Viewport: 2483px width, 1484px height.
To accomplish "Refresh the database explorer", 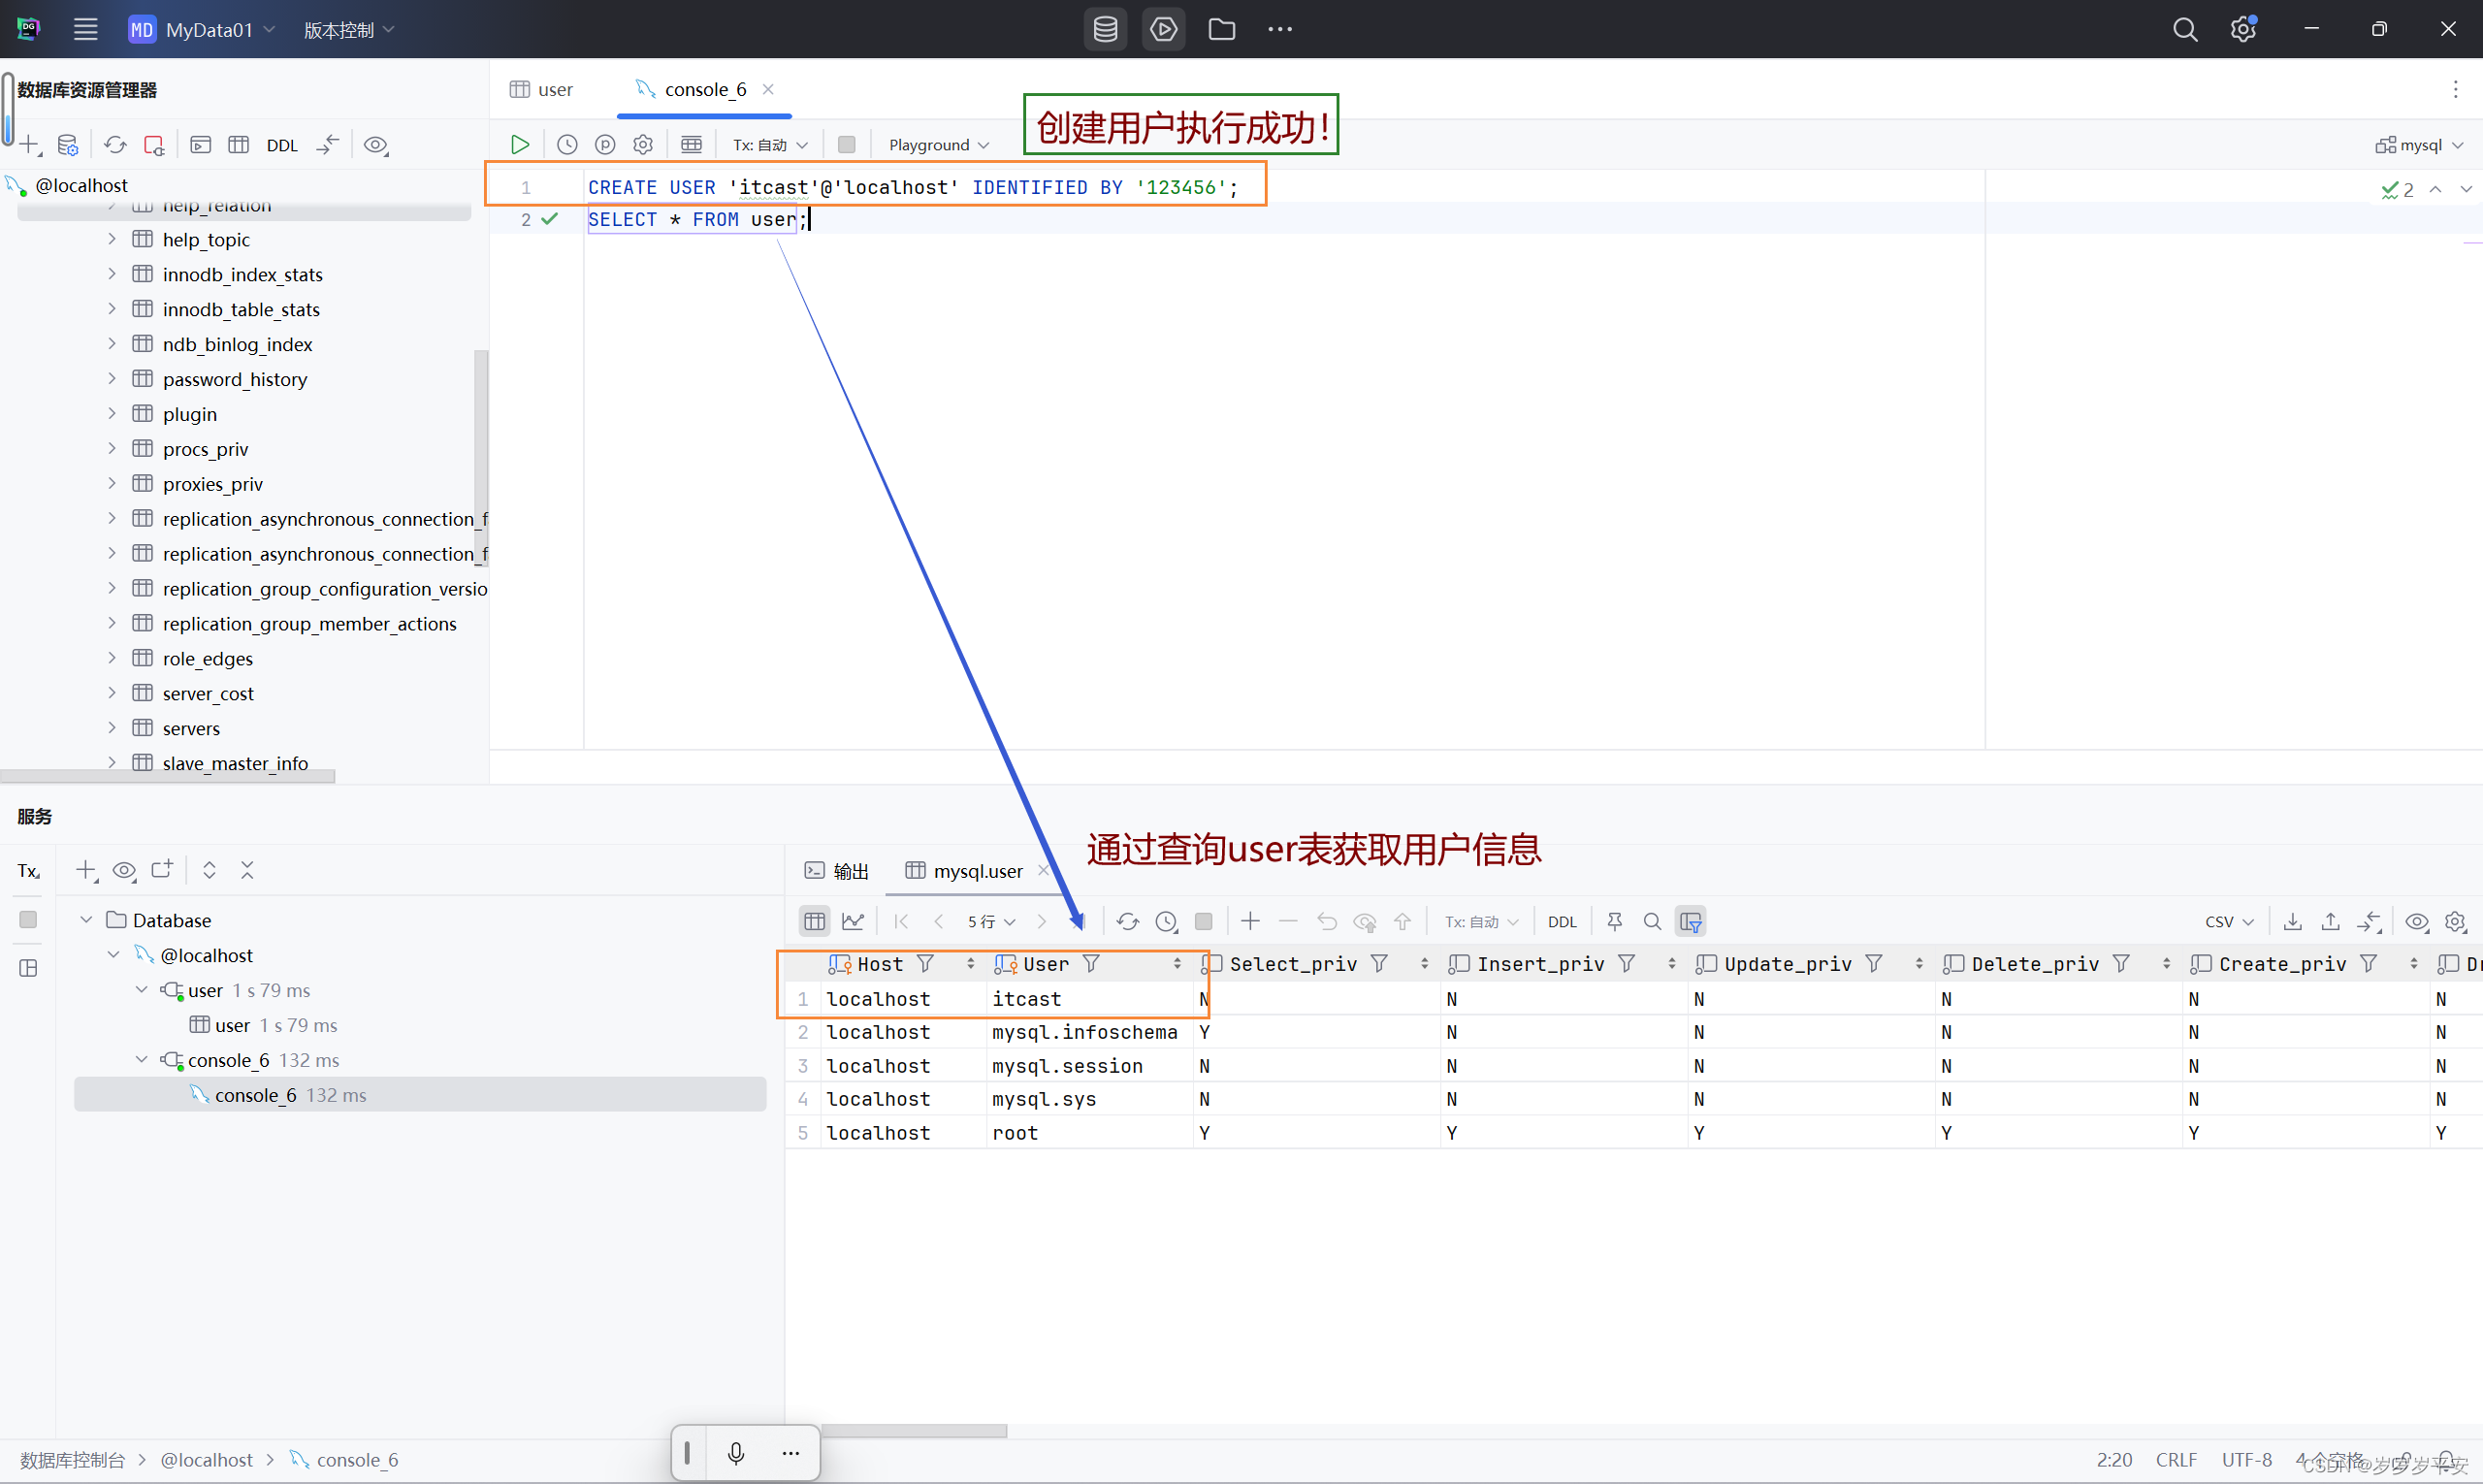I will tap(115, 145).
